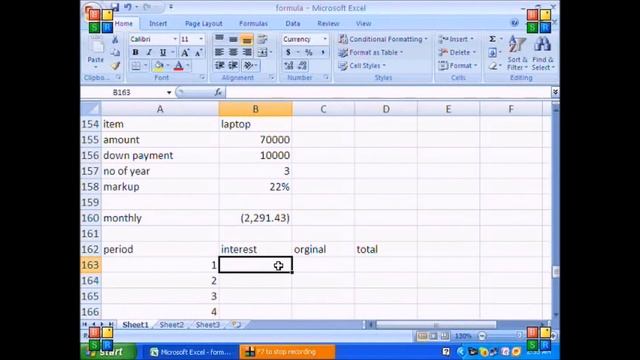Click the Decrease Indent icon
The width and height of the screenshot is (640, 360).
click(x=220, y=65)
